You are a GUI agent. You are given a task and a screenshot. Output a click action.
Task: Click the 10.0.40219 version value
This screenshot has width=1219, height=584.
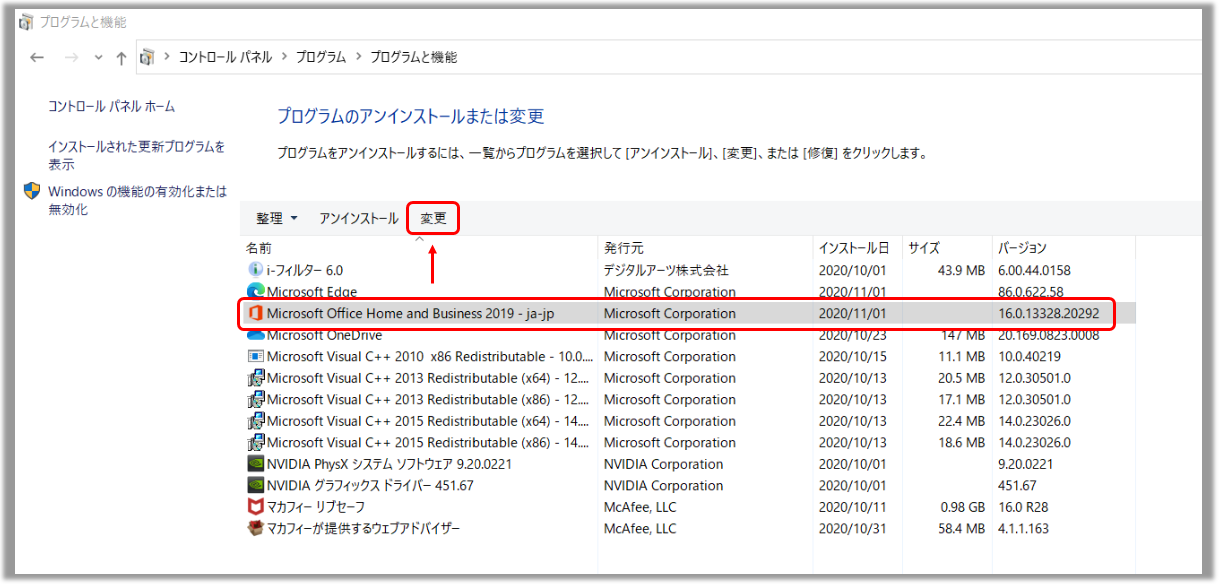click(x=1029, y=357)
